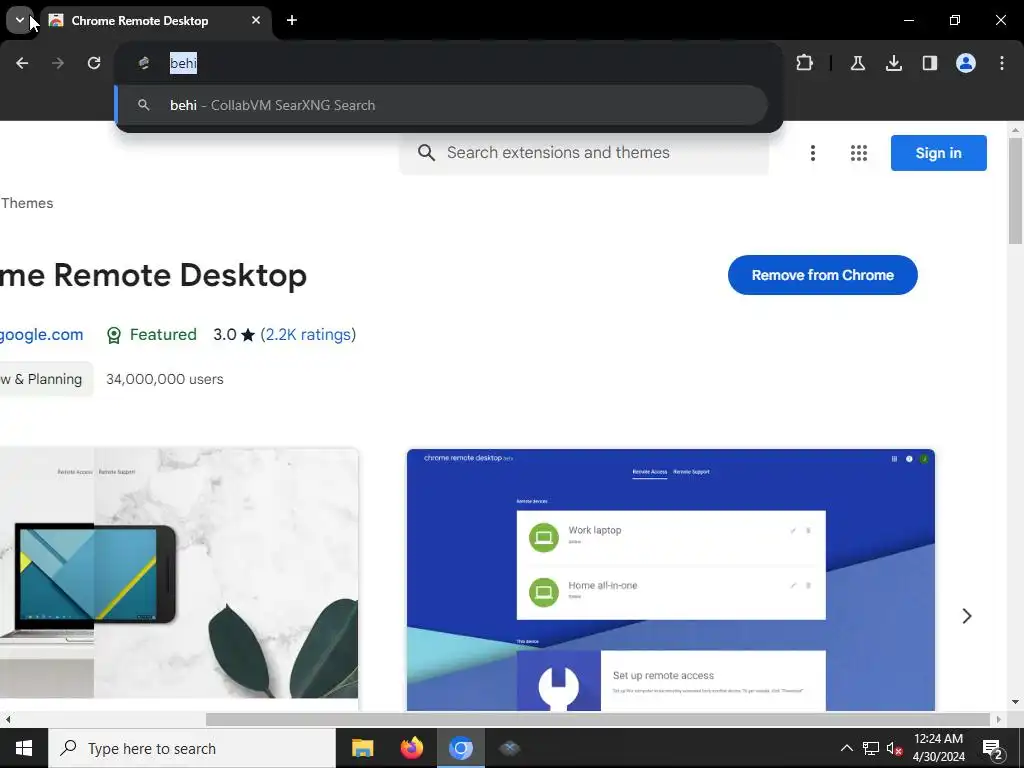Launch Firefox from the taskbar

[411, 748]
